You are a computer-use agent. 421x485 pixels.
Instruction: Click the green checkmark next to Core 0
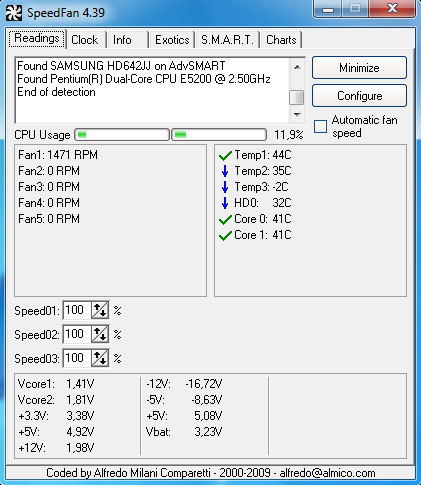(225, 219)
